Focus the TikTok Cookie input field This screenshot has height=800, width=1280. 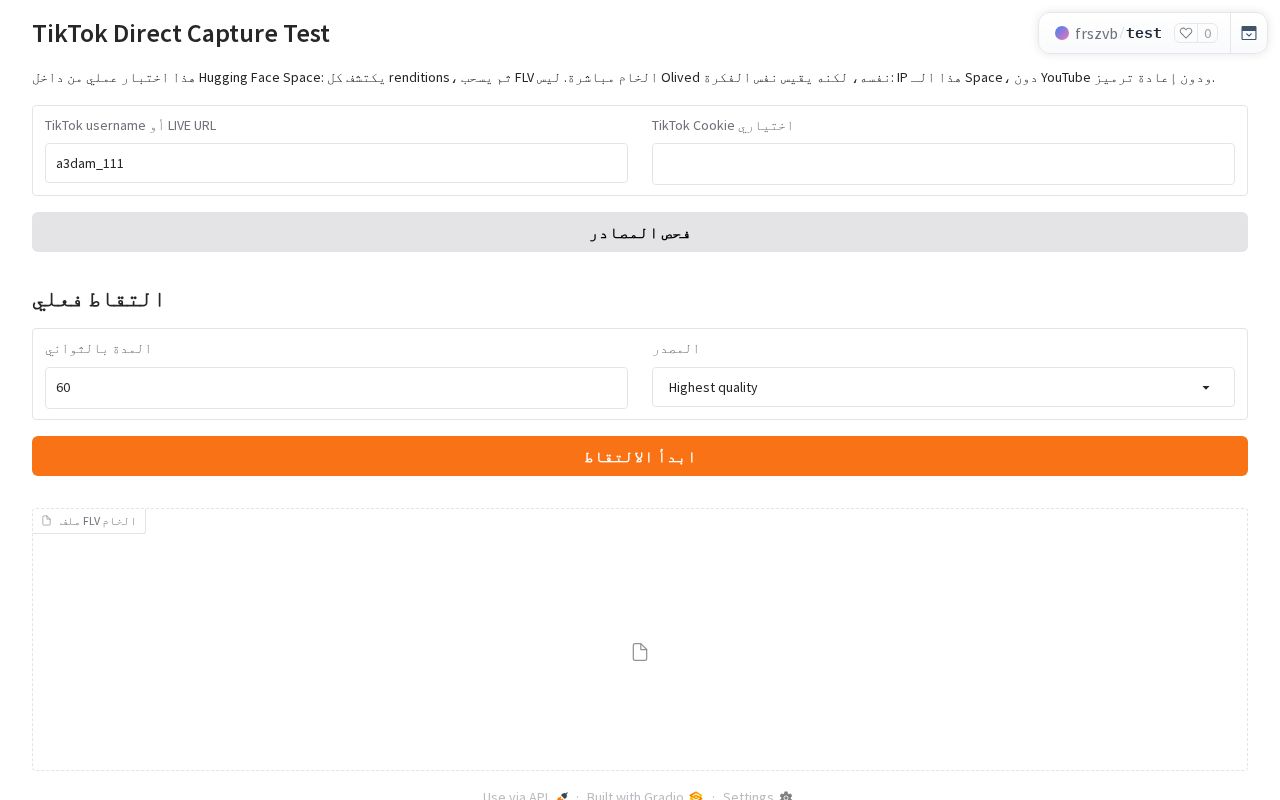coord(943,164)
